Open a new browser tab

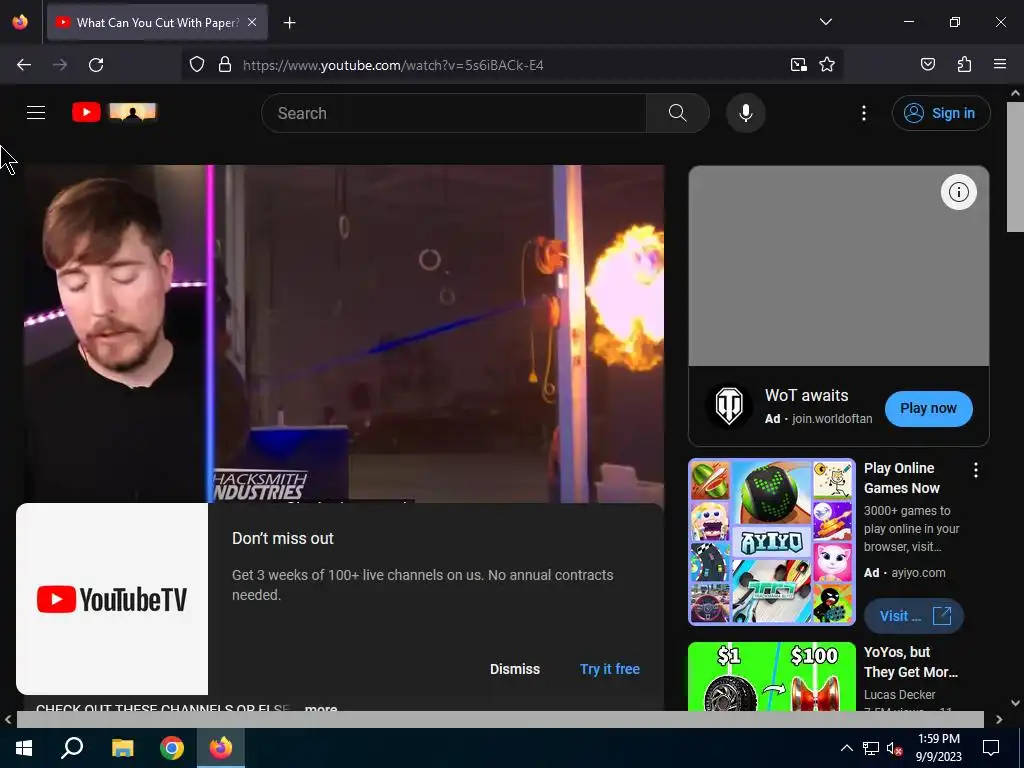tap(289, 23)
